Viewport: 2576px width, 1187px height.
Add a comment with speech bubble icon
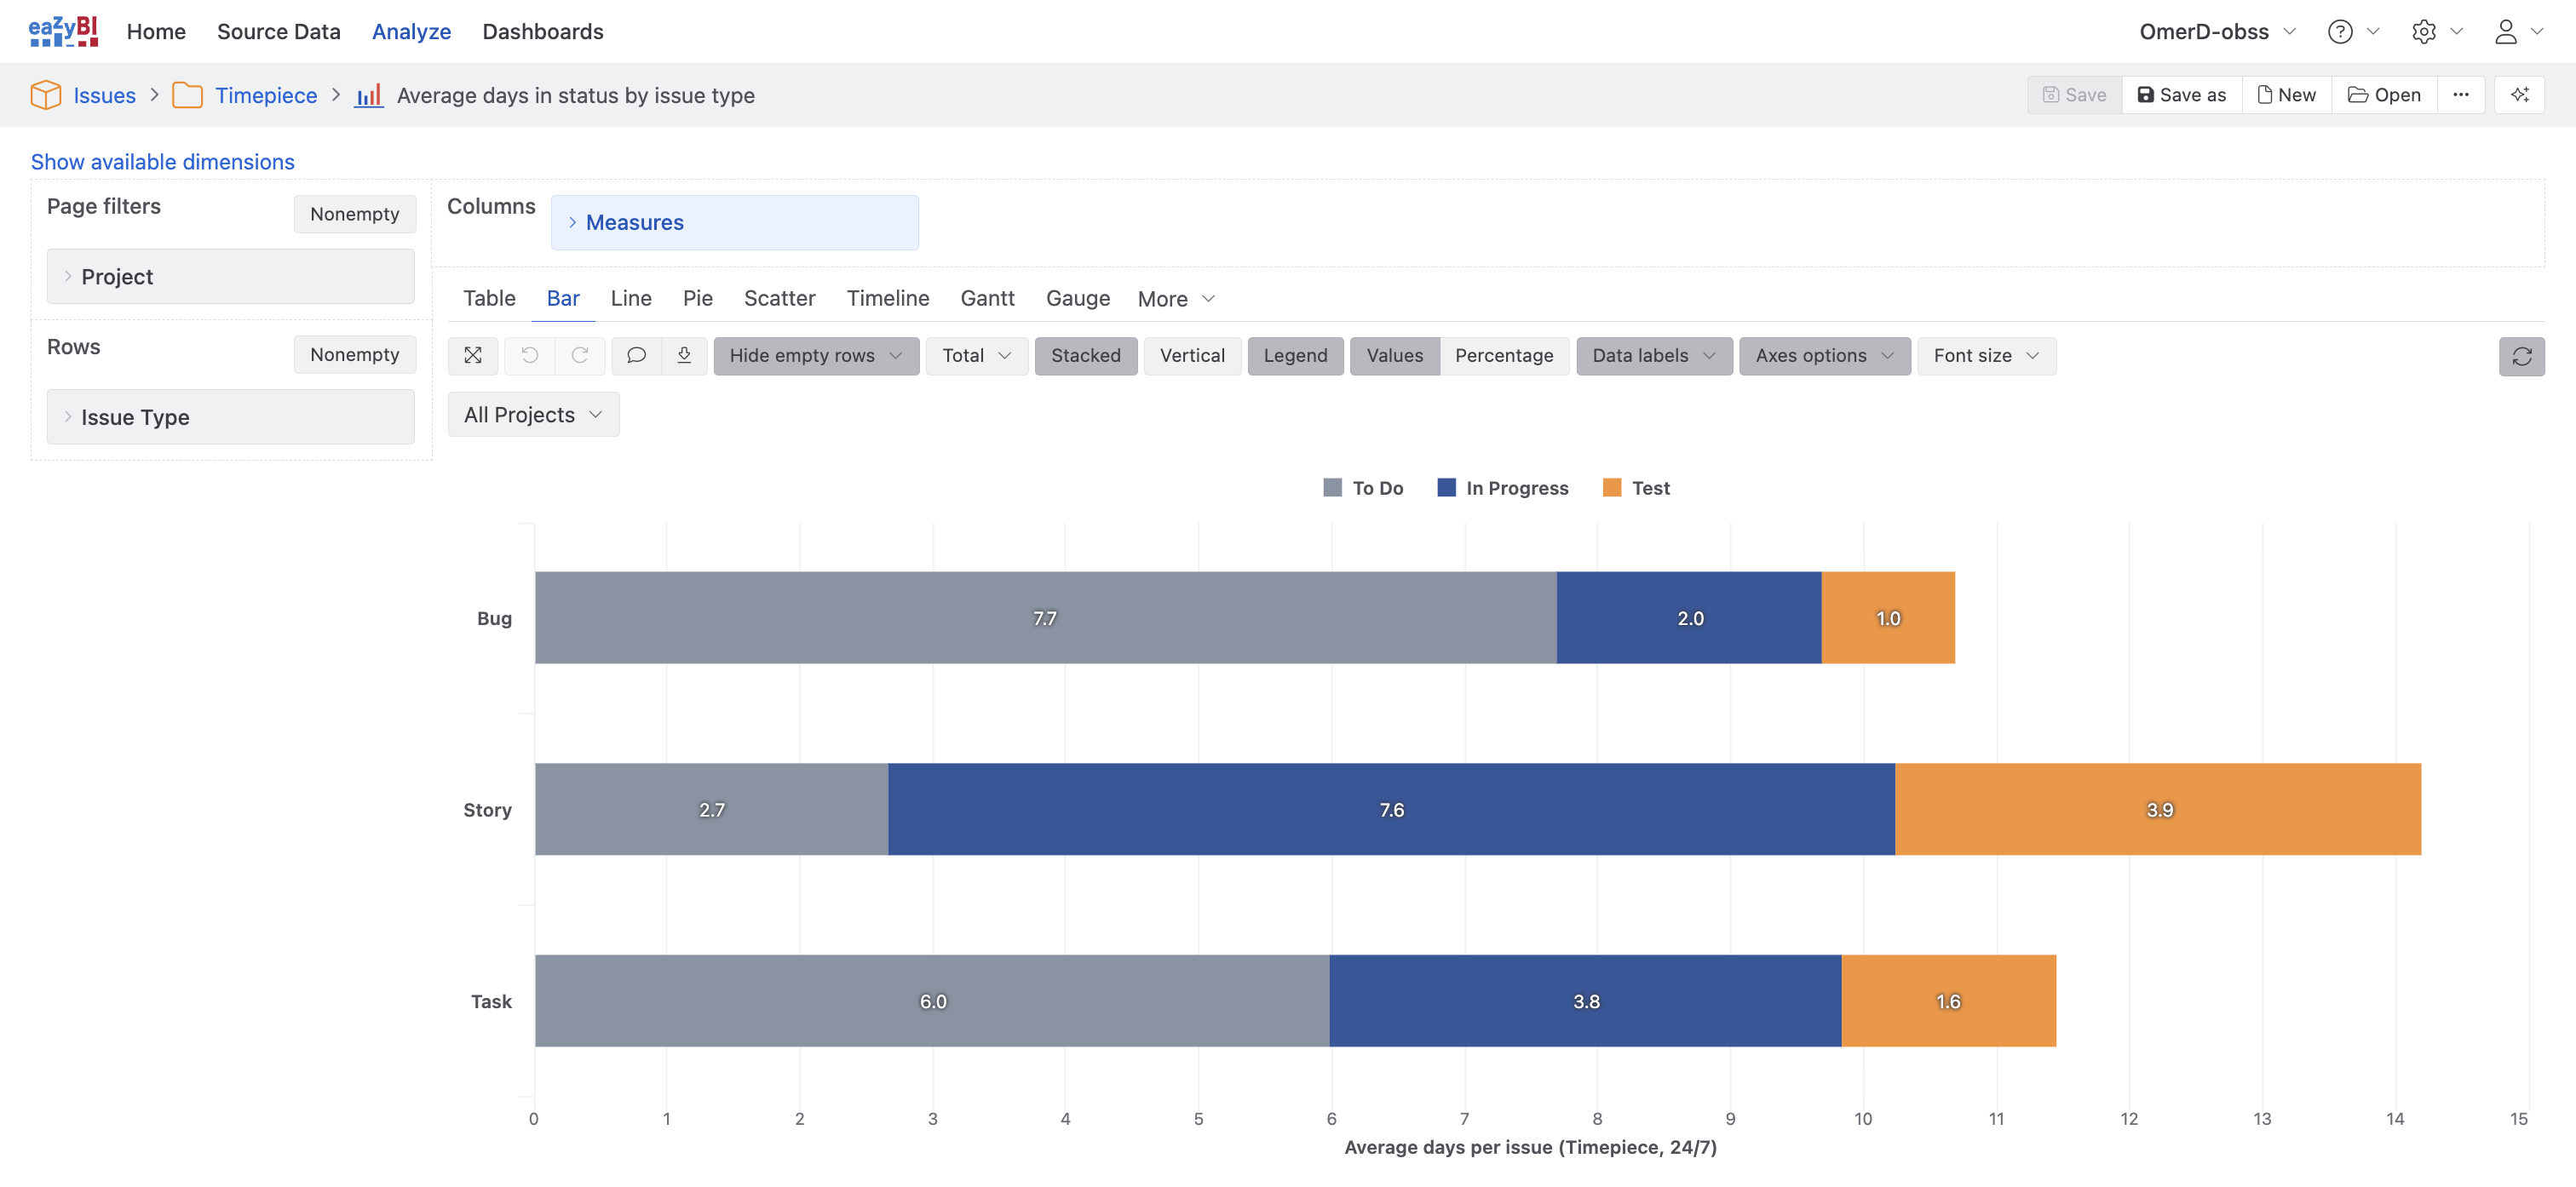tap(636, 356)
